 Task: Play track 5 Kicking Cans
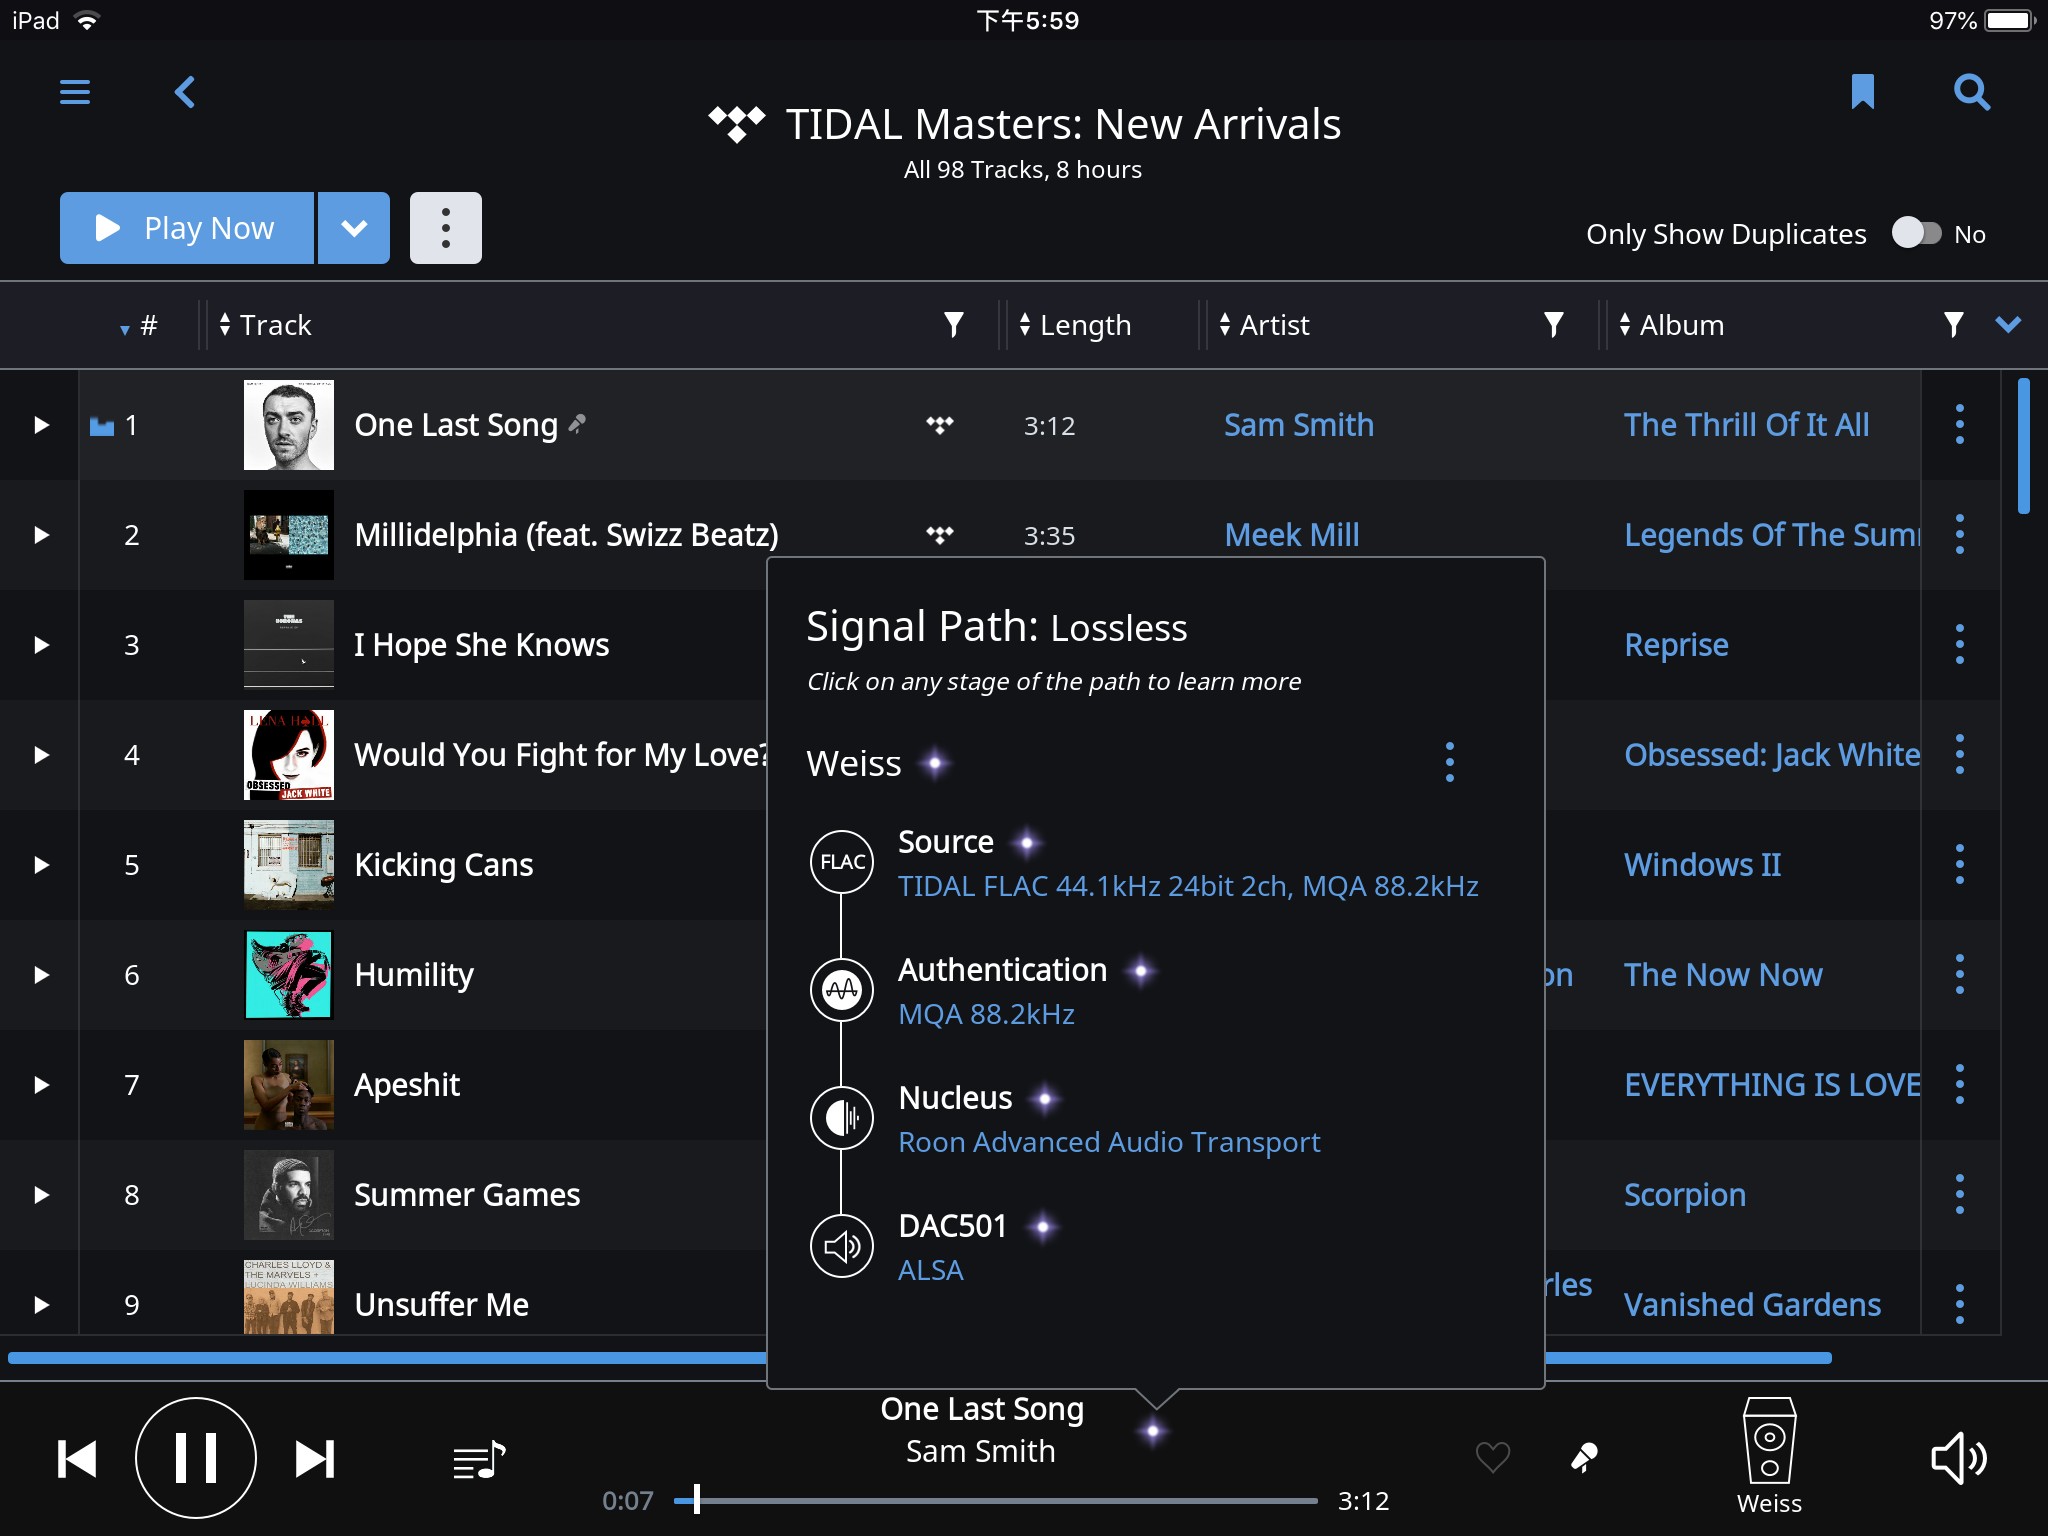pyautogui.click(x=41, y=865)
